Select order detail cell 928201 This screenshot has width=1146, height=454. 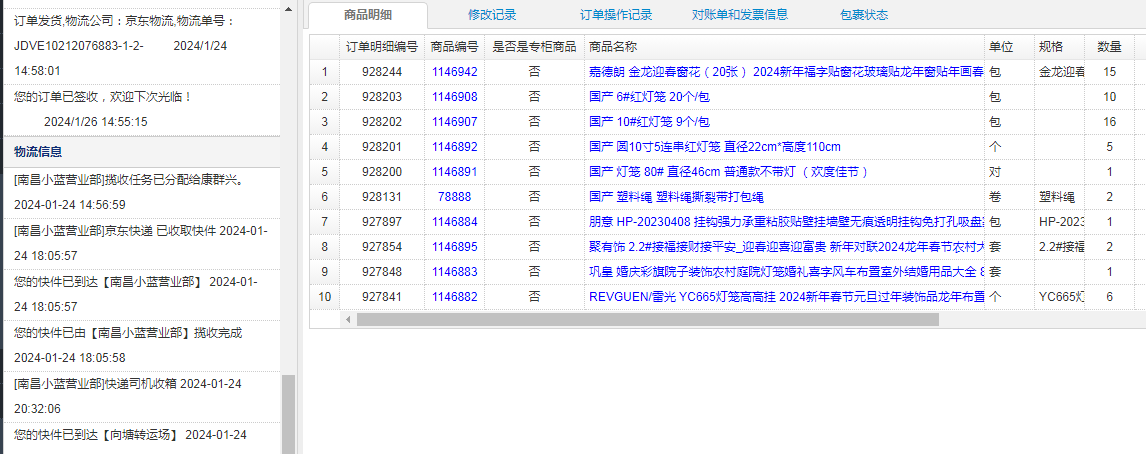click(382, 147)
